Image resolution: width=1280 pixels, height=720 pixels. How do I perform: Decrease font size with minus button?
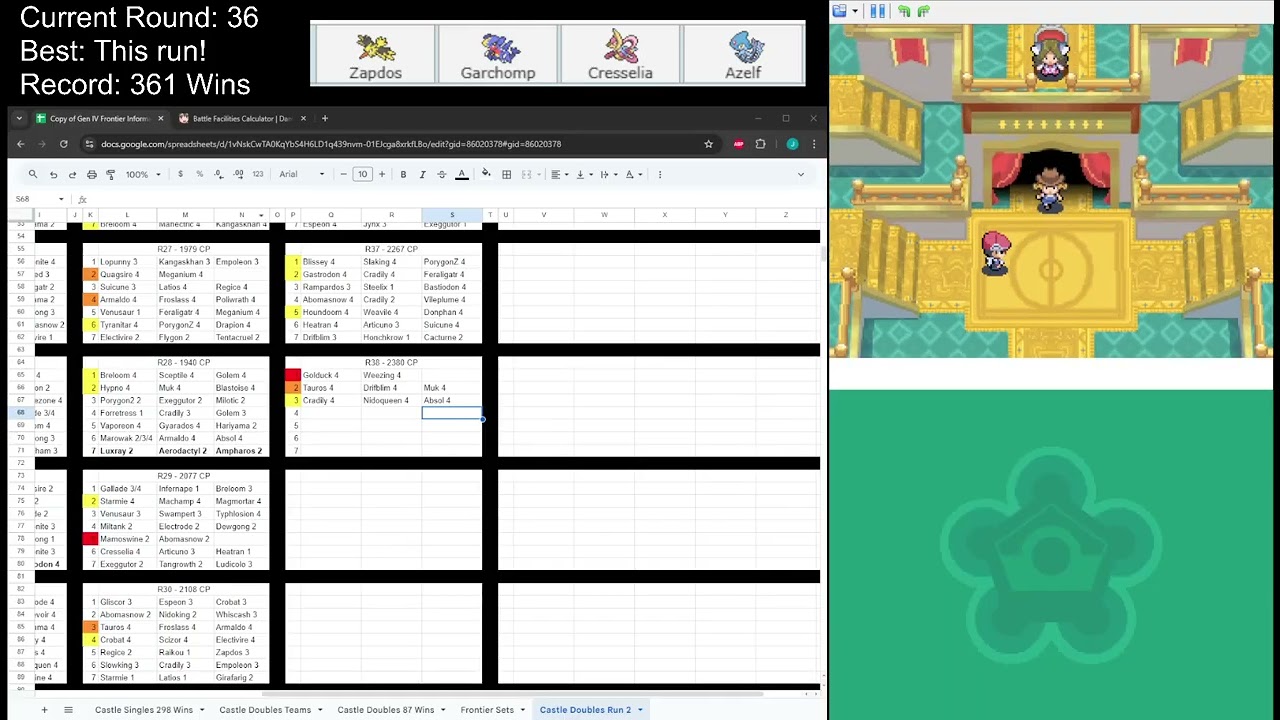pyautogui.click(x=343, y=174)
